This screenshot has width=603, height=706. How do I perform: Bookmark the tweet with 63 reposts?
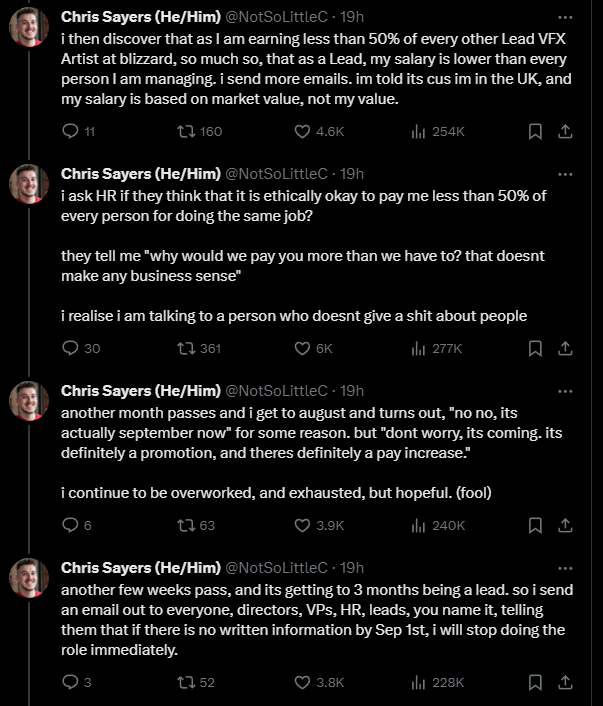535,525
